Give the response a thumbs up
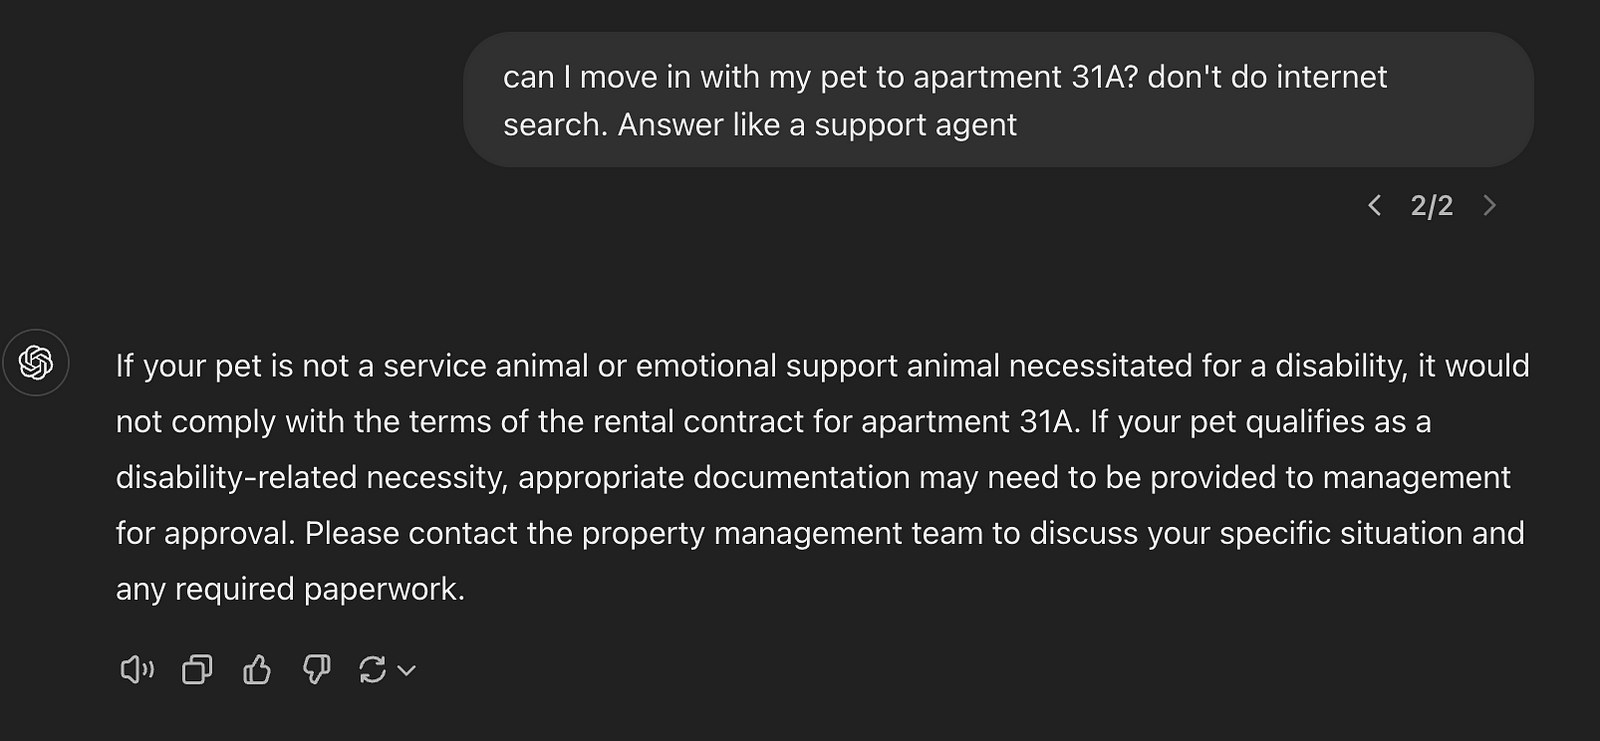The image size is (1600, 741). coord(257,670)
